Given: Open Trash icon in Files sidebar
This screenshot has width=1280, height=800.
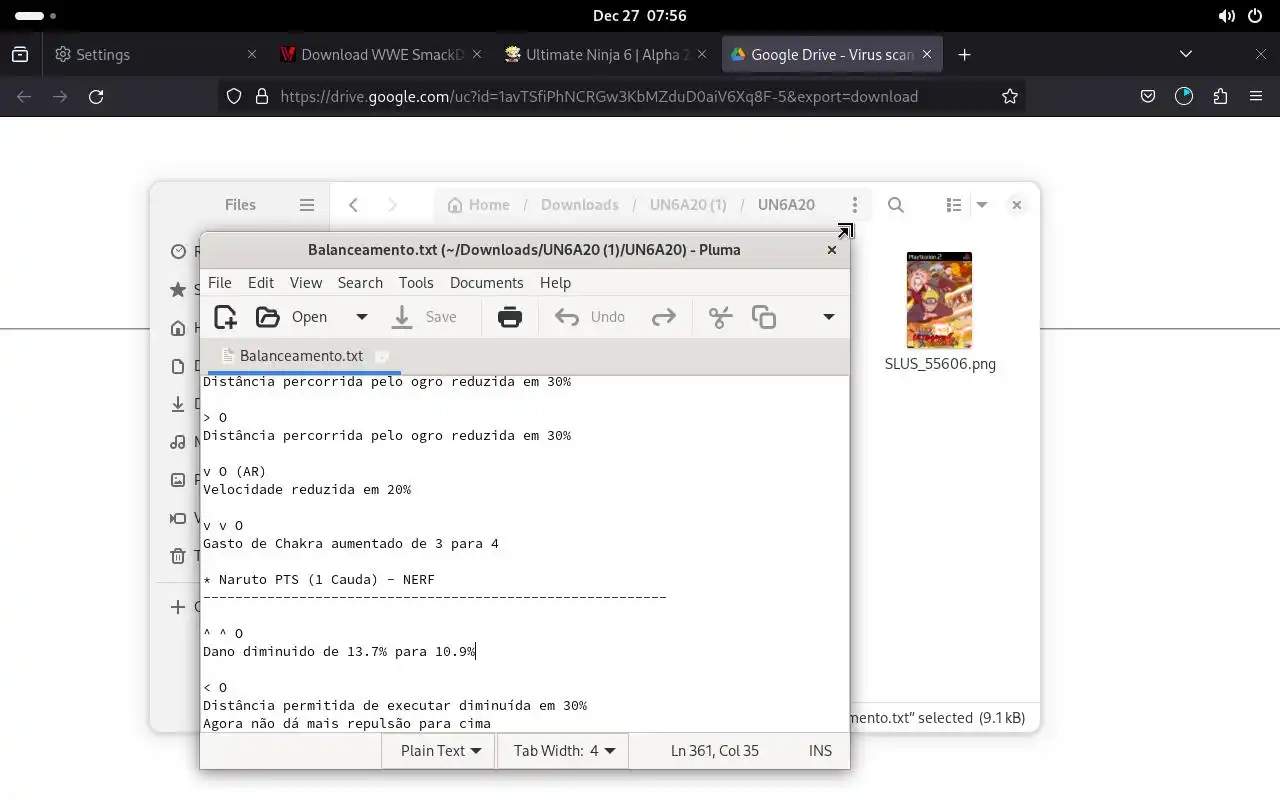Looking at the screenshot, I should tap(178, 556).
